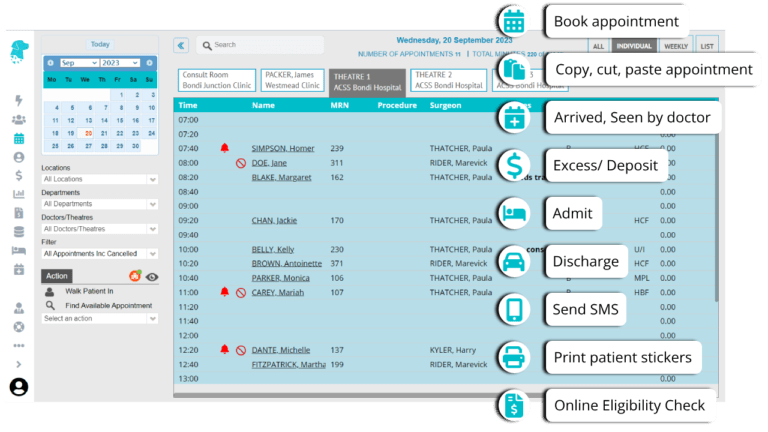Image resolution: width=768 pixels, height=432 pixels.
Task: Switch to Consult Room Bondi Junction tab
Action: (x=216, y=80)
